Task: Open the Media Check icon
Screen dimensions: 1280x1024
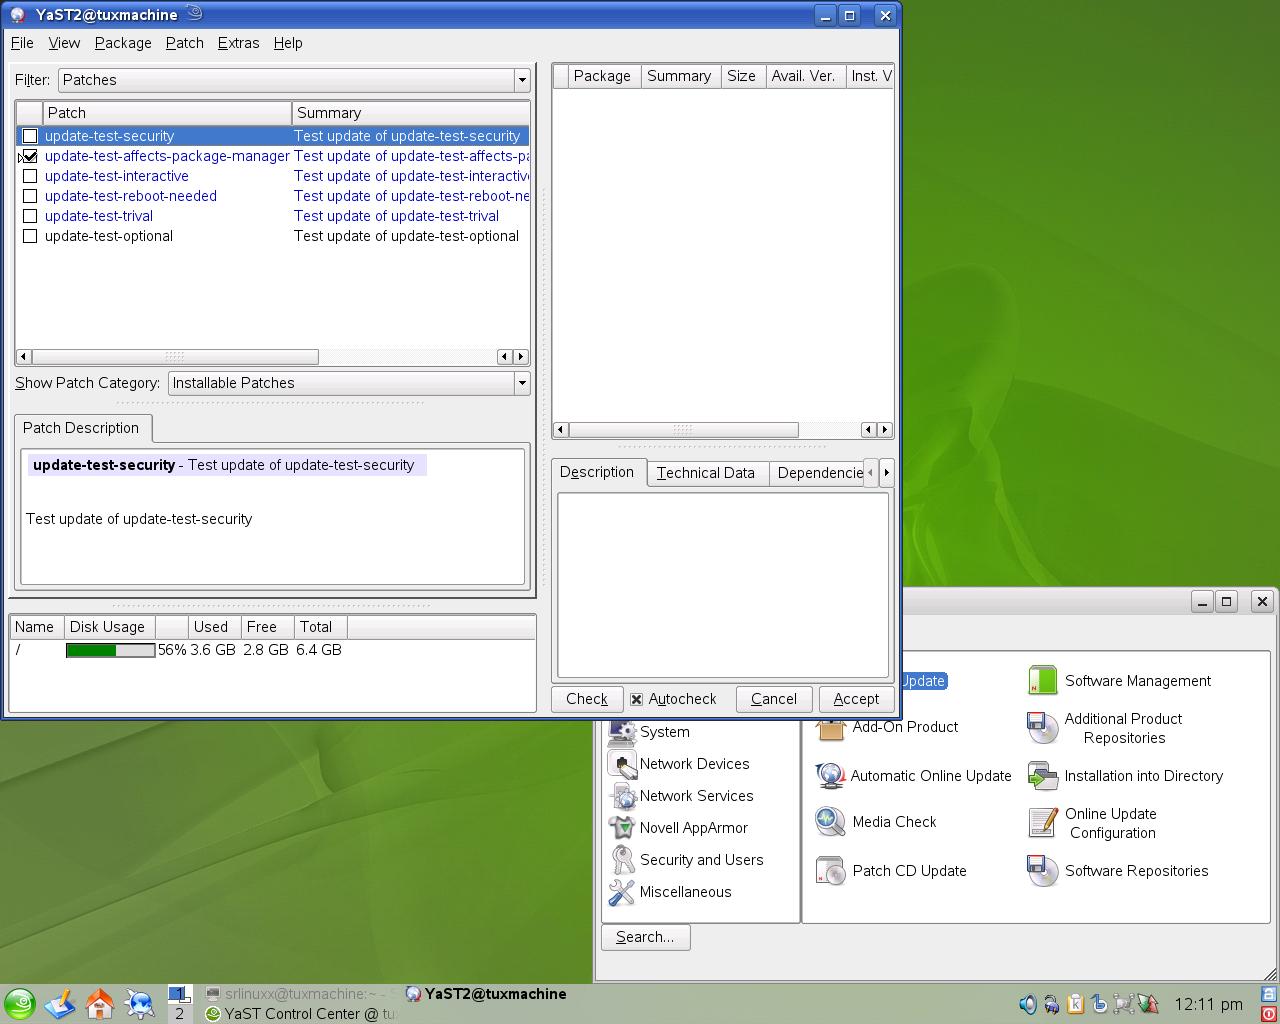Action: [830, 822]
